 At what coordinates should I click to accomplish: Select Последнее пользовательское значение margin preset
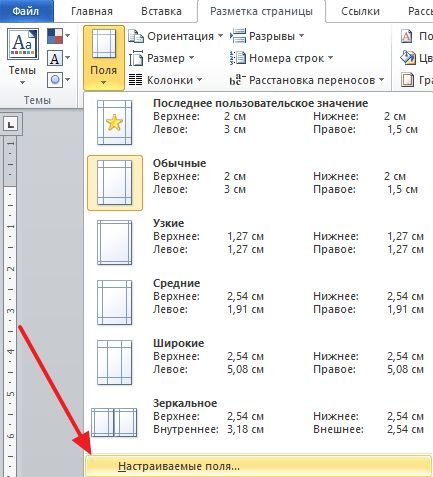(259, 123)
